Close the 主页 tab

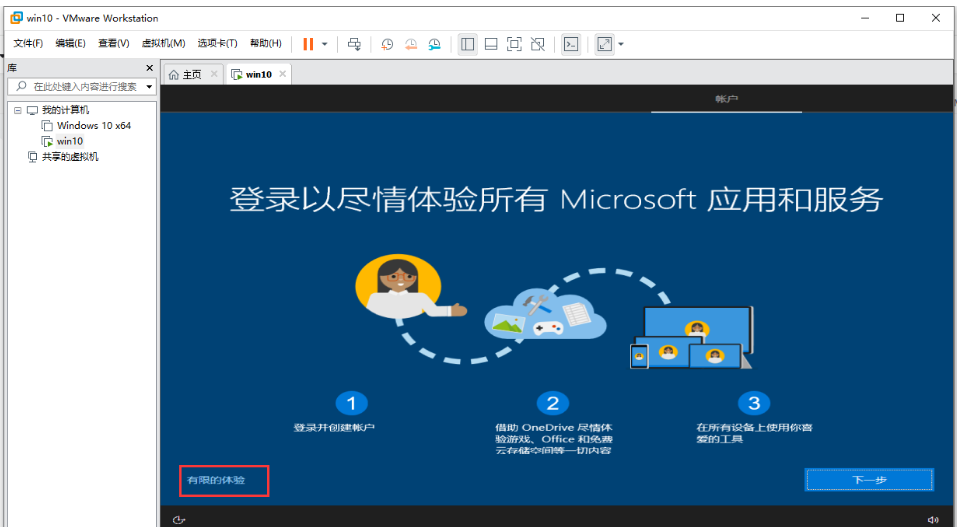coord(214,74)
